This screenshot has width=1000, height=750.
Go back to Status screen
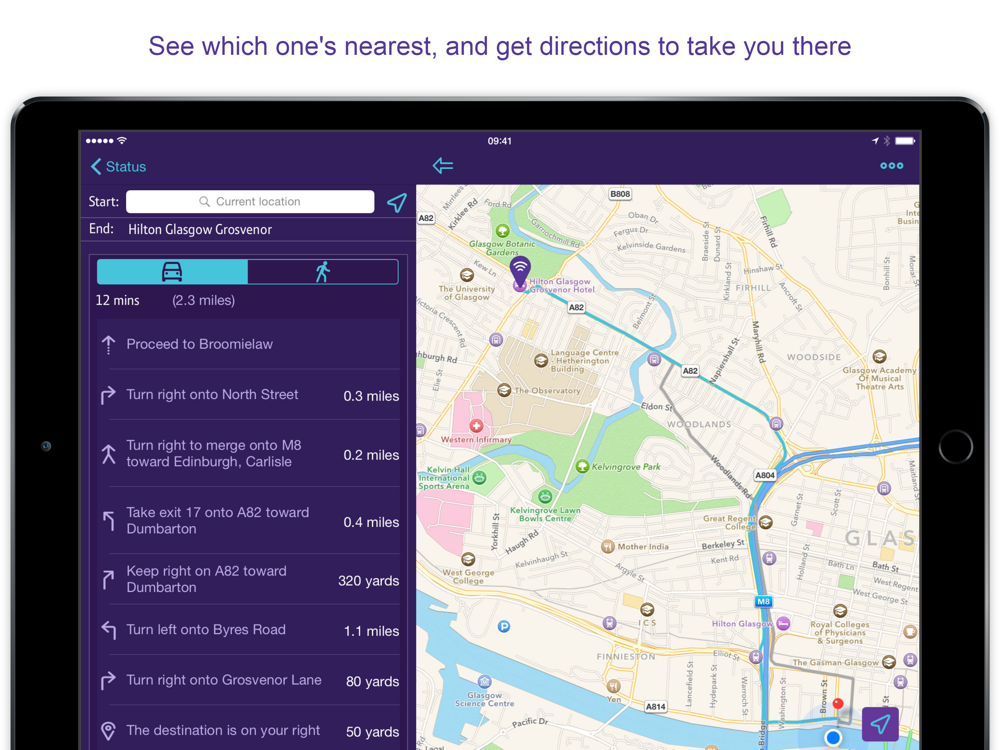[x=119, y=166]
